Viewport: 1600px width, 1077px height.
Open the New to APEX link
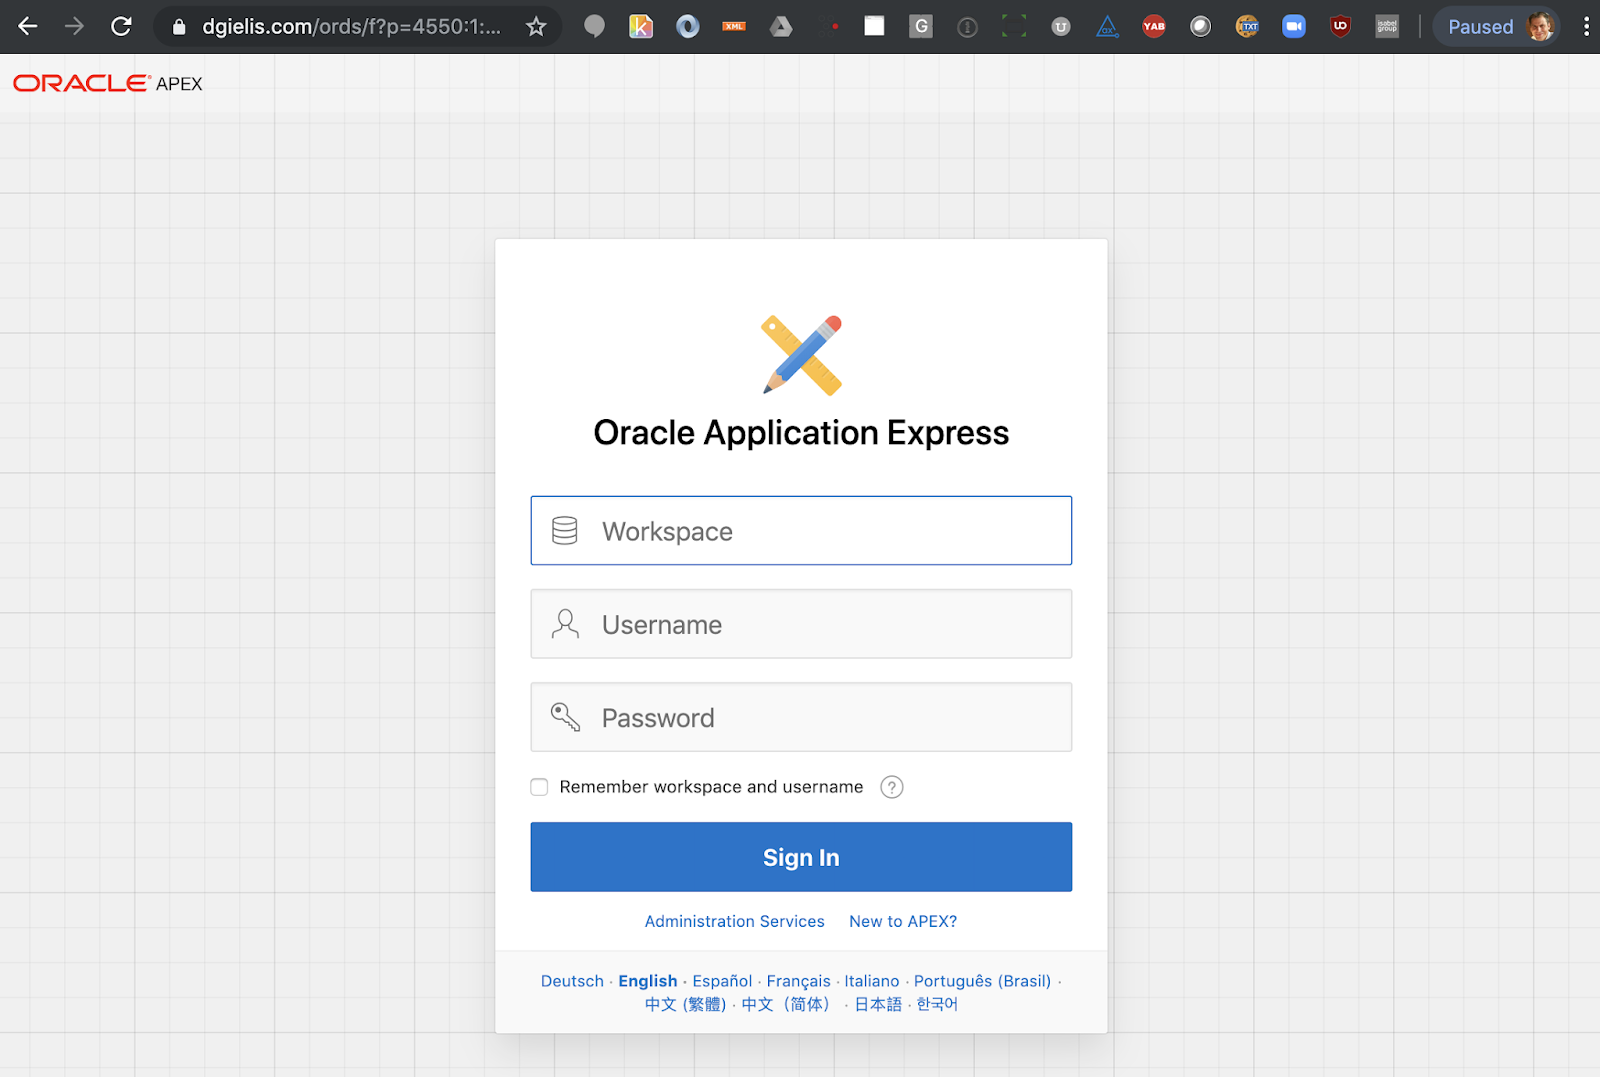click(x=902, y=921)
